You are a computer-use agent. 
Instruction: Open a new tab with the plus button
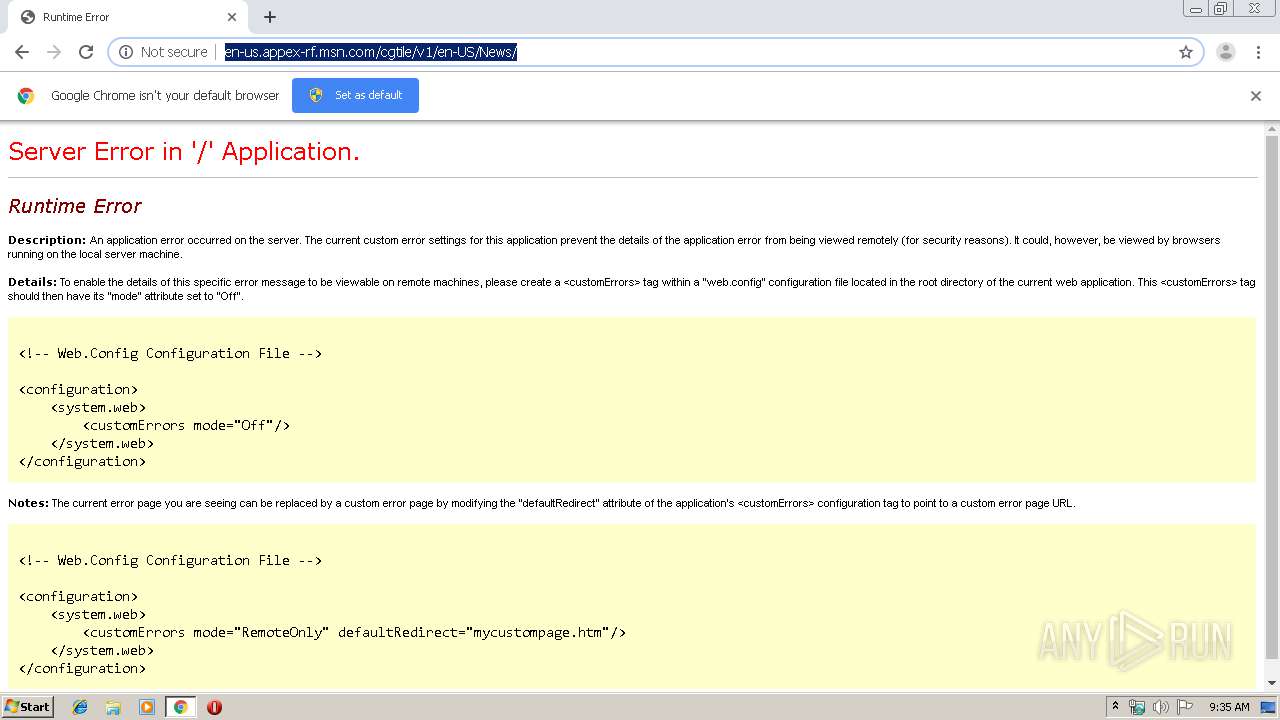click(270, 17)
